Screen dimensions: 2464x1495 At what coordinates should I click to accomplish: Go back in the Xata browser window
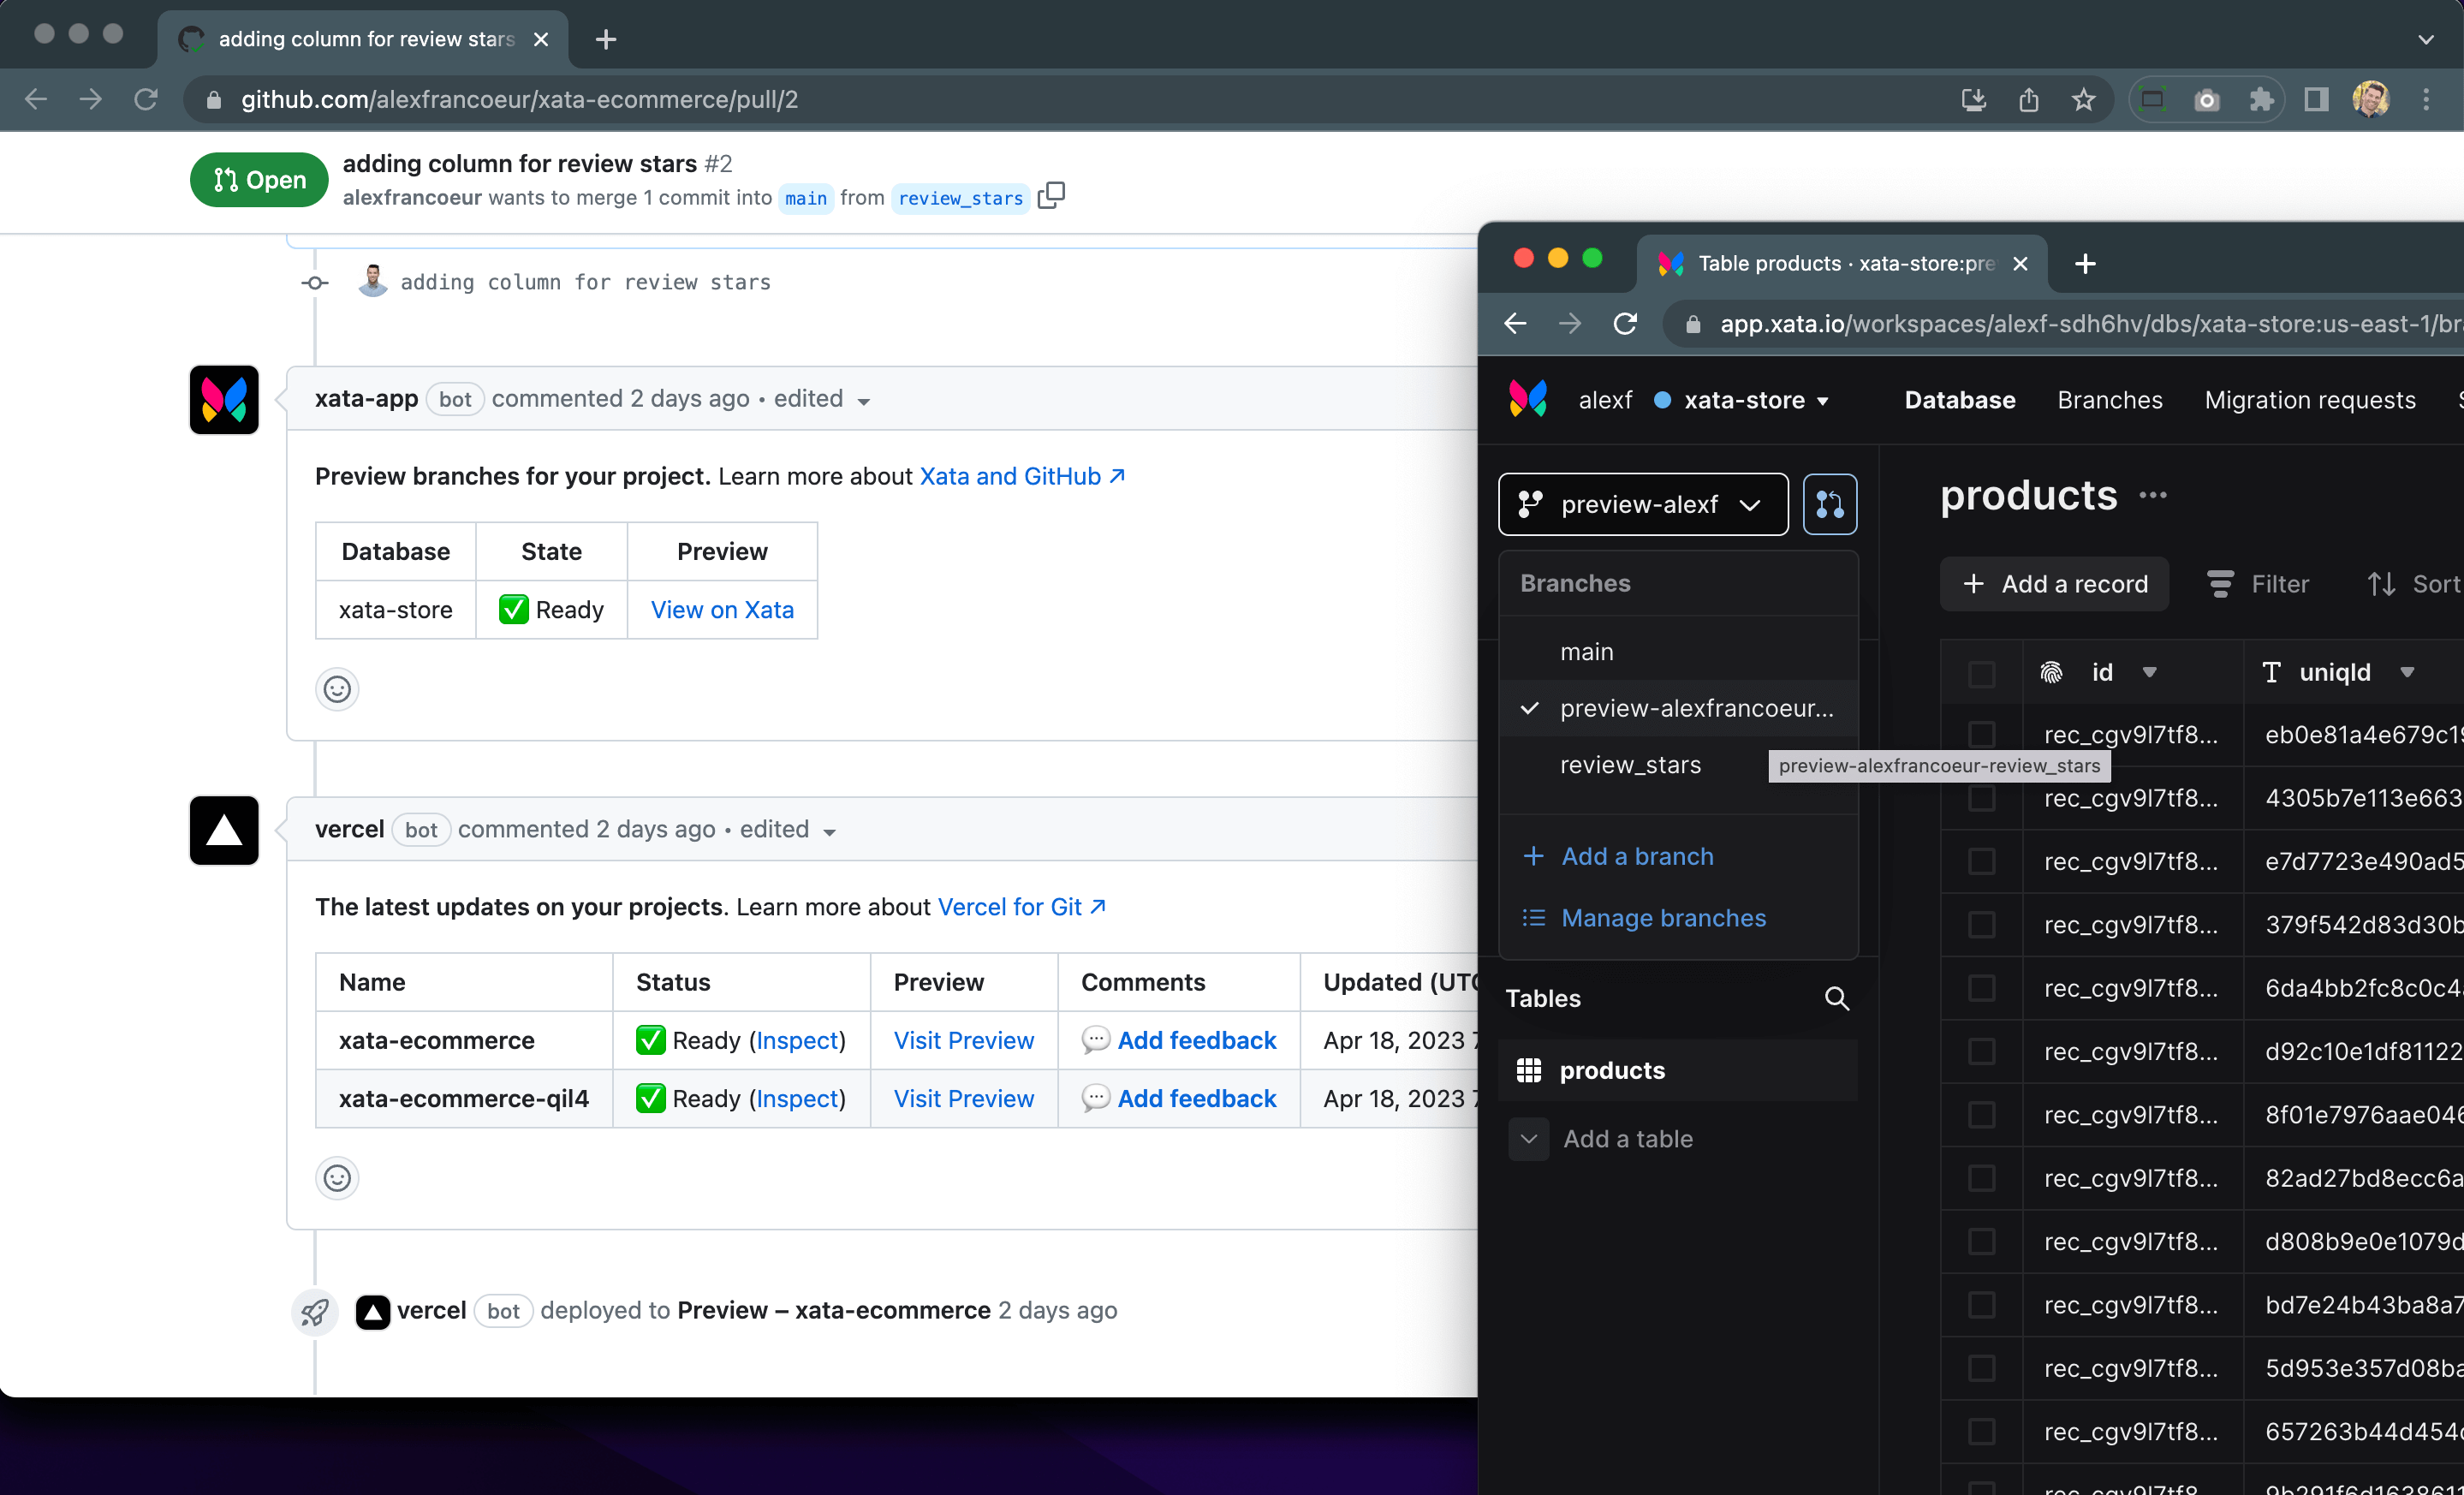pos(1516,324)
